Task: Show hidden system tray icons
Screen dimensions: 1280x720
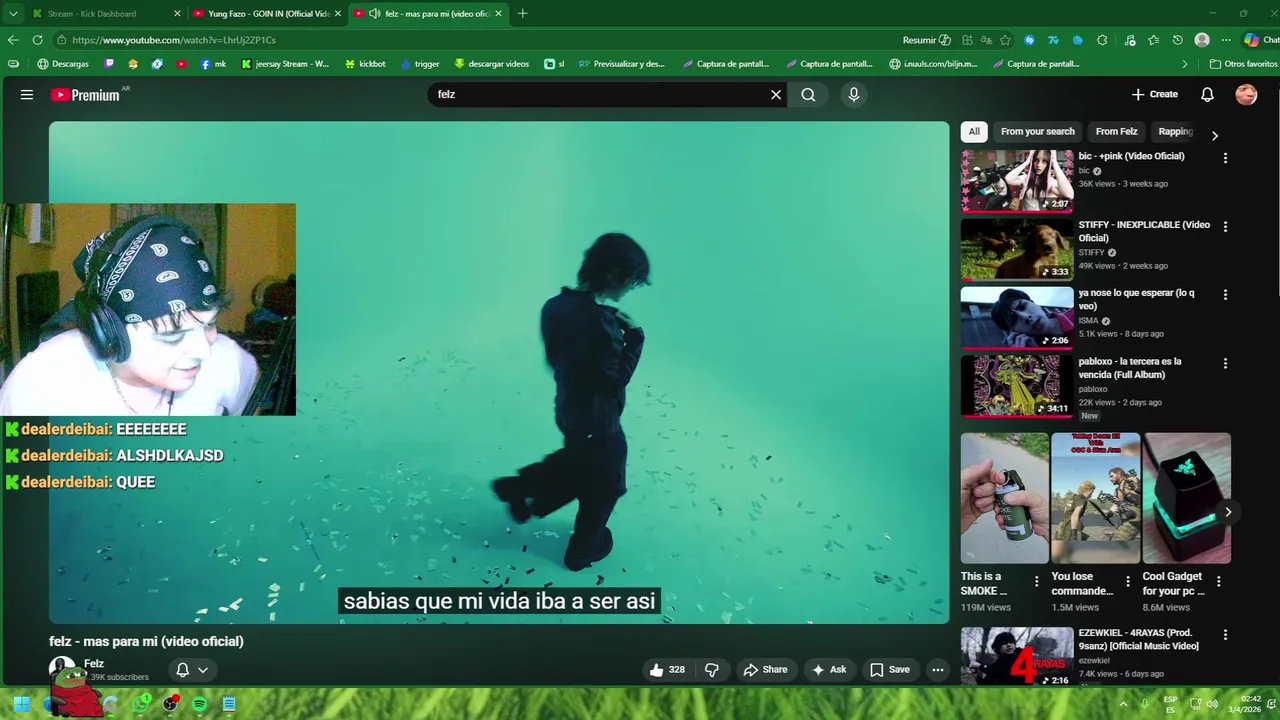Action: point(1122,704)
